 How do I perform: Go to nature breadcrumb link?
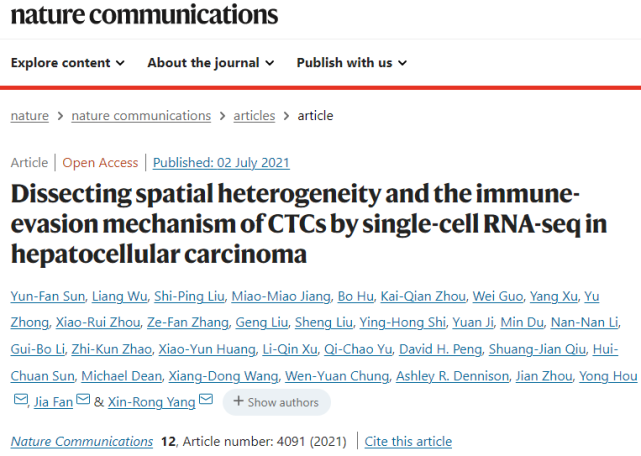click(x=30, y=115)
